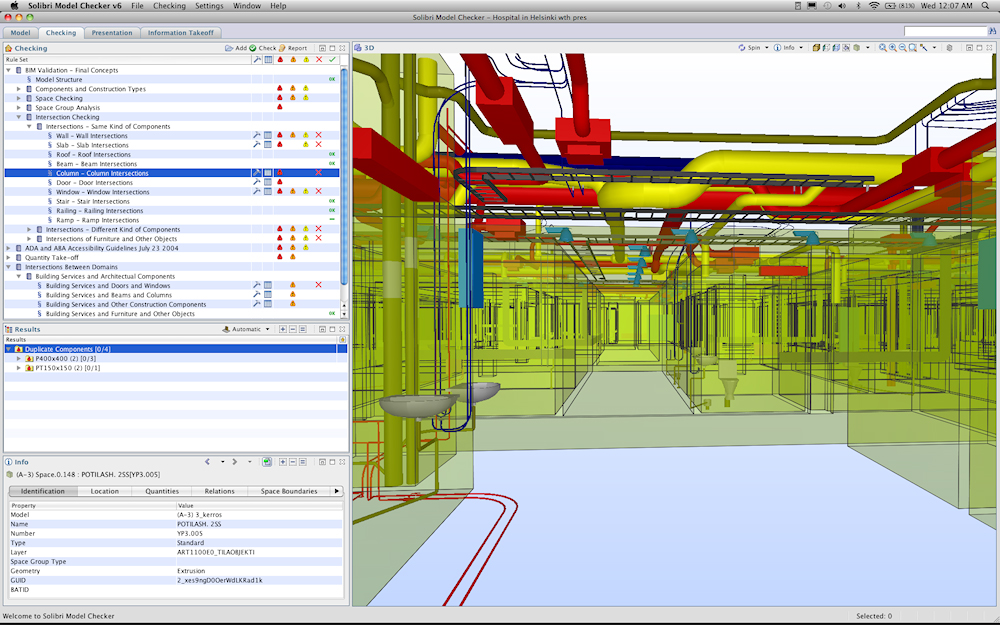This screenshot has width=1000, height=625.
Task: Expand the Space Checking rule group
Action: [18, 98]
